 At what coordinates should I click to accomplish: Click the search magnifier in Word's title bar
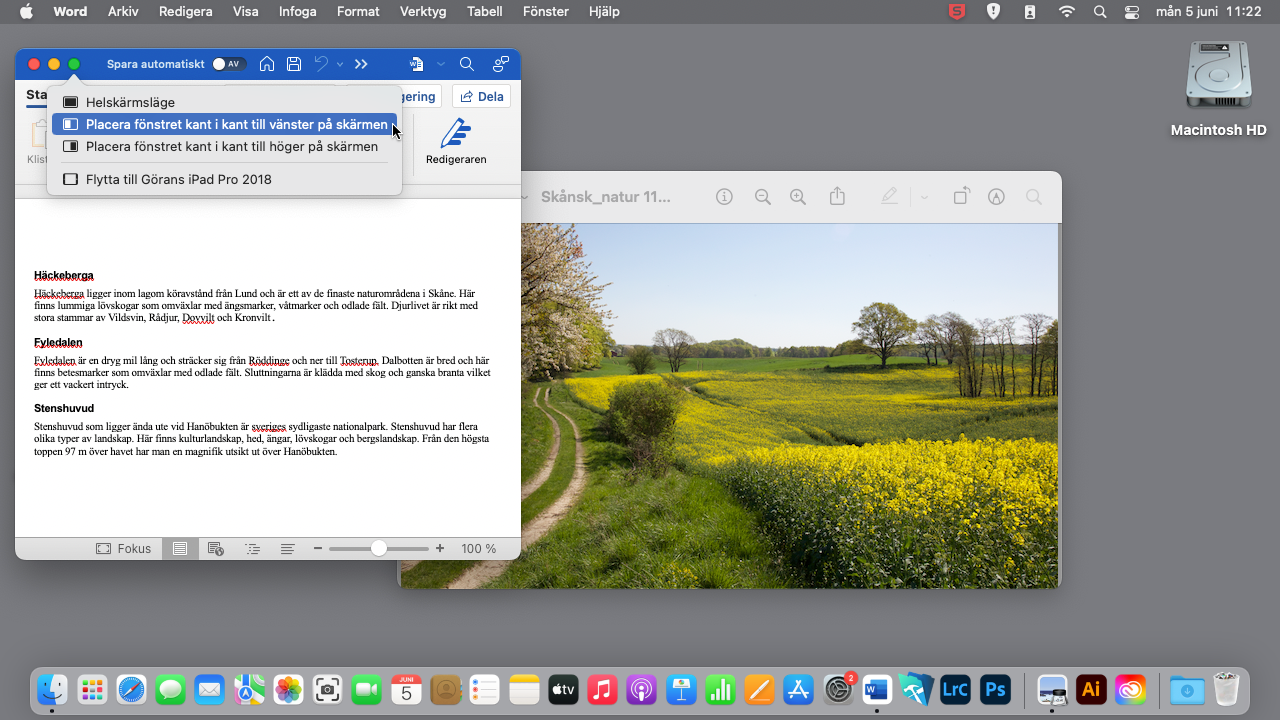(467, 64)
